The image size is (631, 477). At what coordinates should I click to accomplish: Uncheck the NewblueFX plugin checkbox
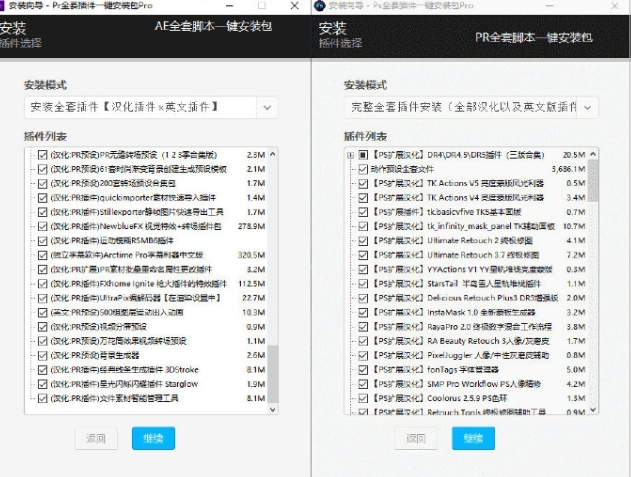43,226
